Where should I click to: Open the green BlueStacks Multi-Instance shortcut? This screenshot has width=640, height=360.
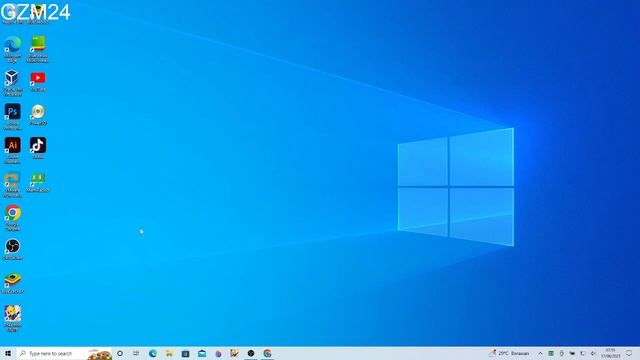coord(38,49)
